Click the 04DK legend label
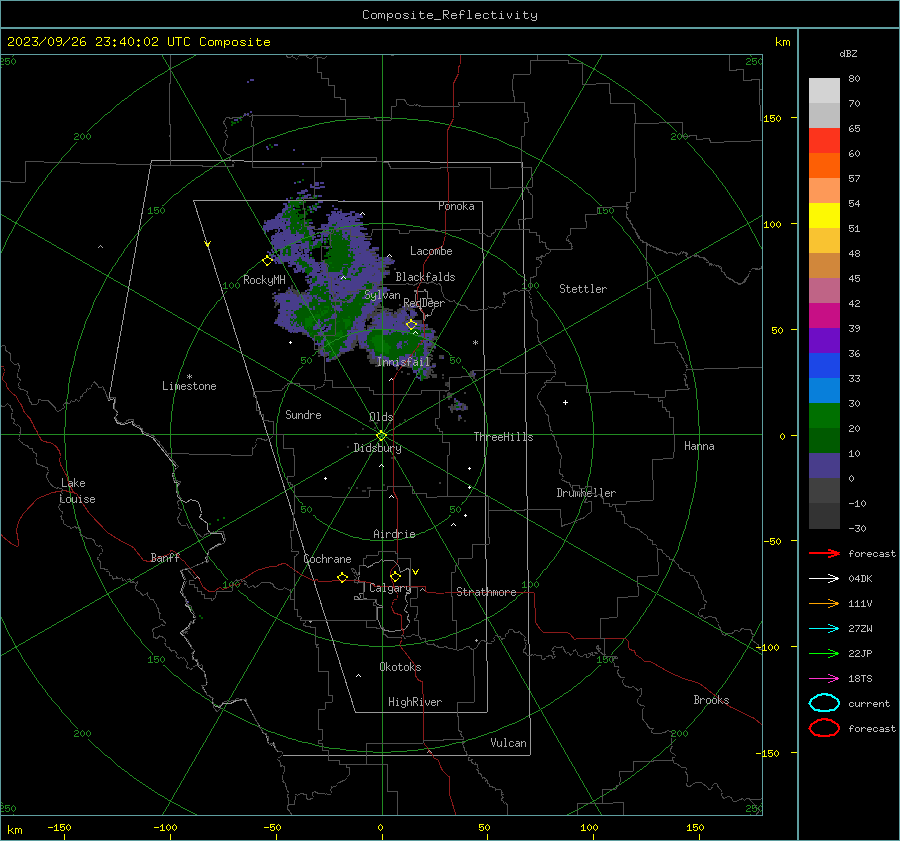 860,579
